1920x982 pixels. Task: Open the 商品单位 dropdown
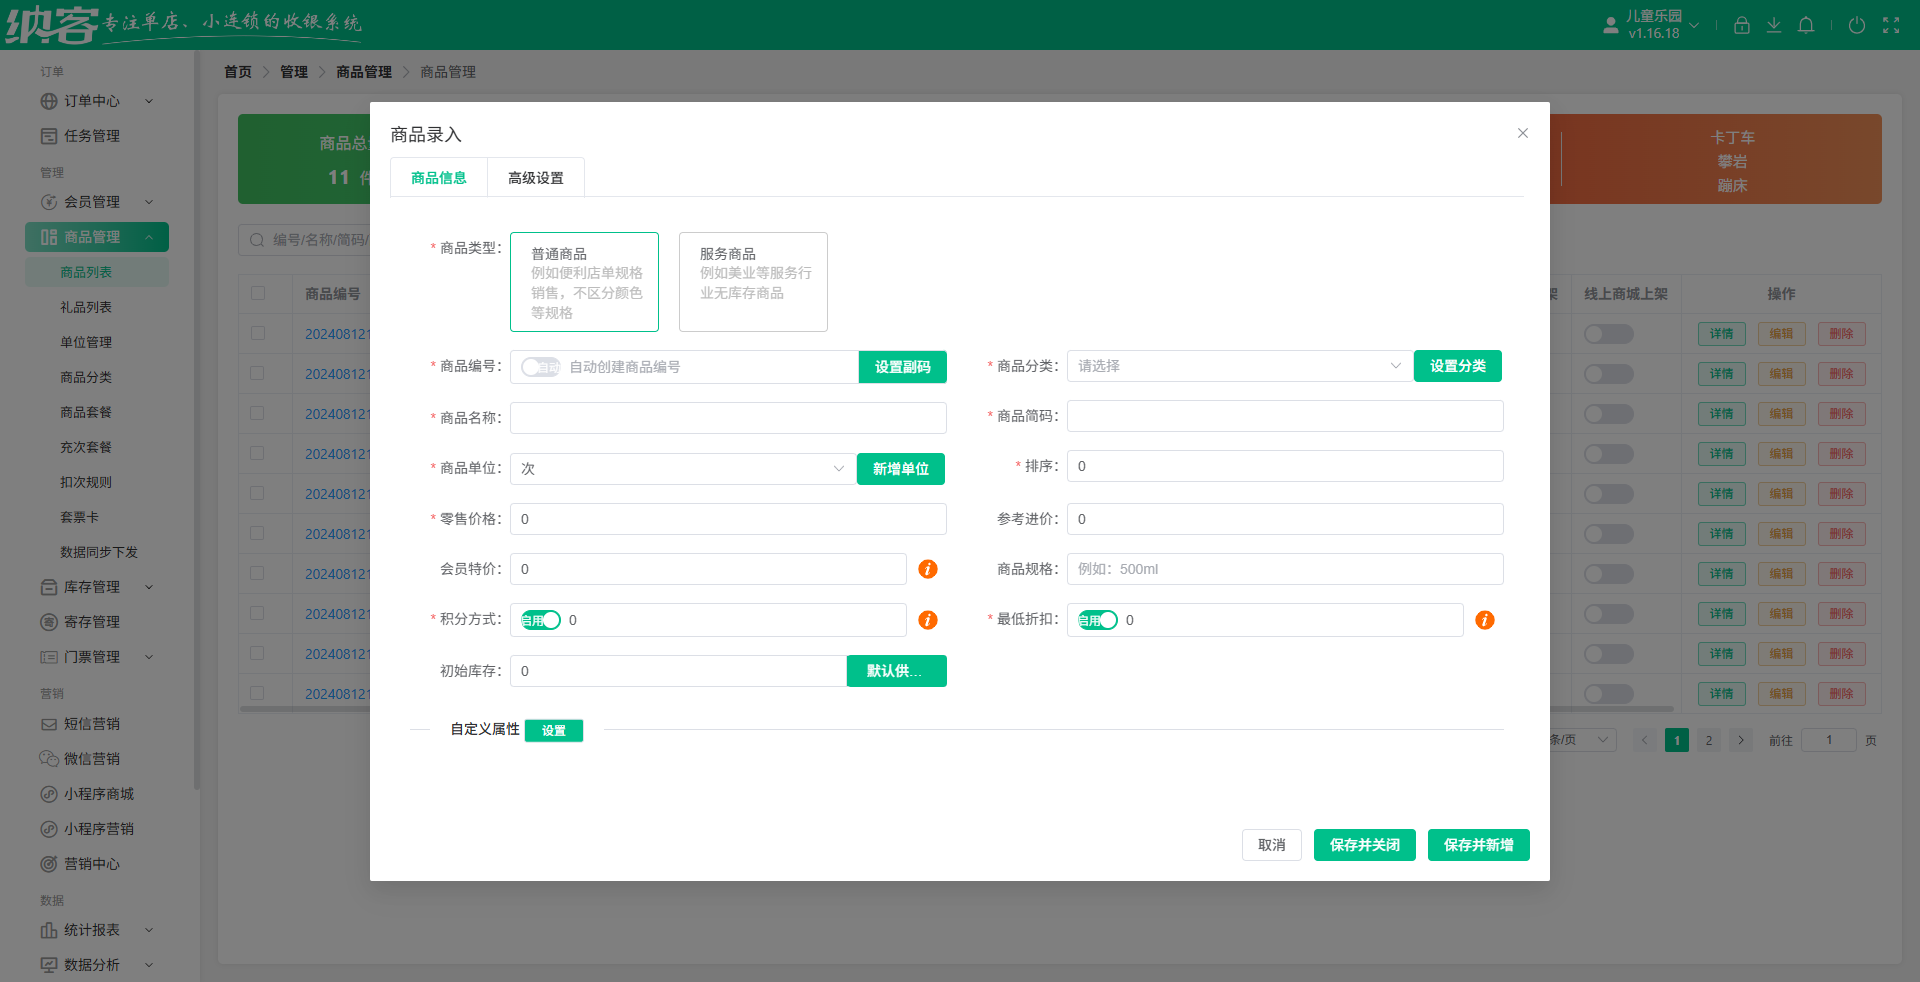[683, 469]
